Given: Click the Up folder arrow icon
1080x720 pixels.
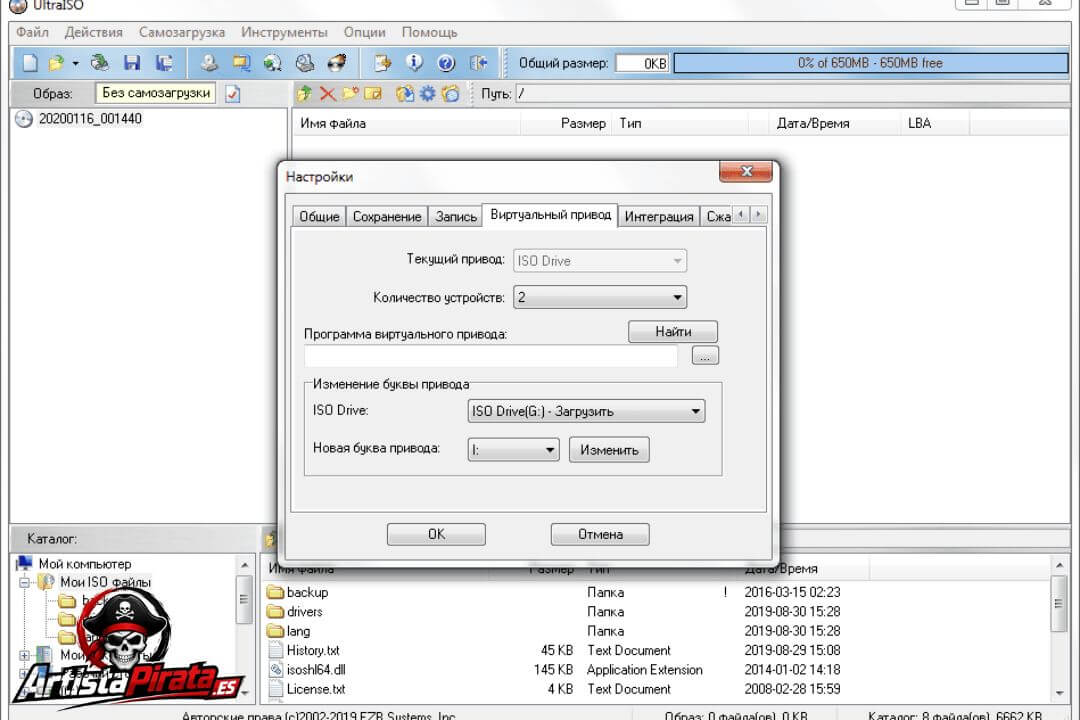Looking at the screenshot, I should pos(304,93).
